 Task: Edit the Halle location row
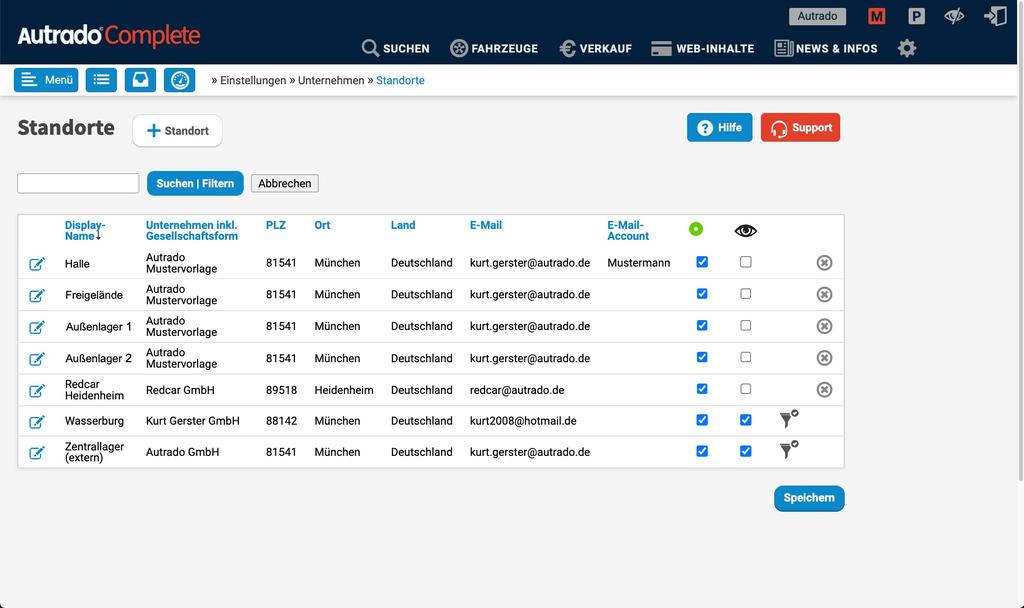tap(37, 264)
